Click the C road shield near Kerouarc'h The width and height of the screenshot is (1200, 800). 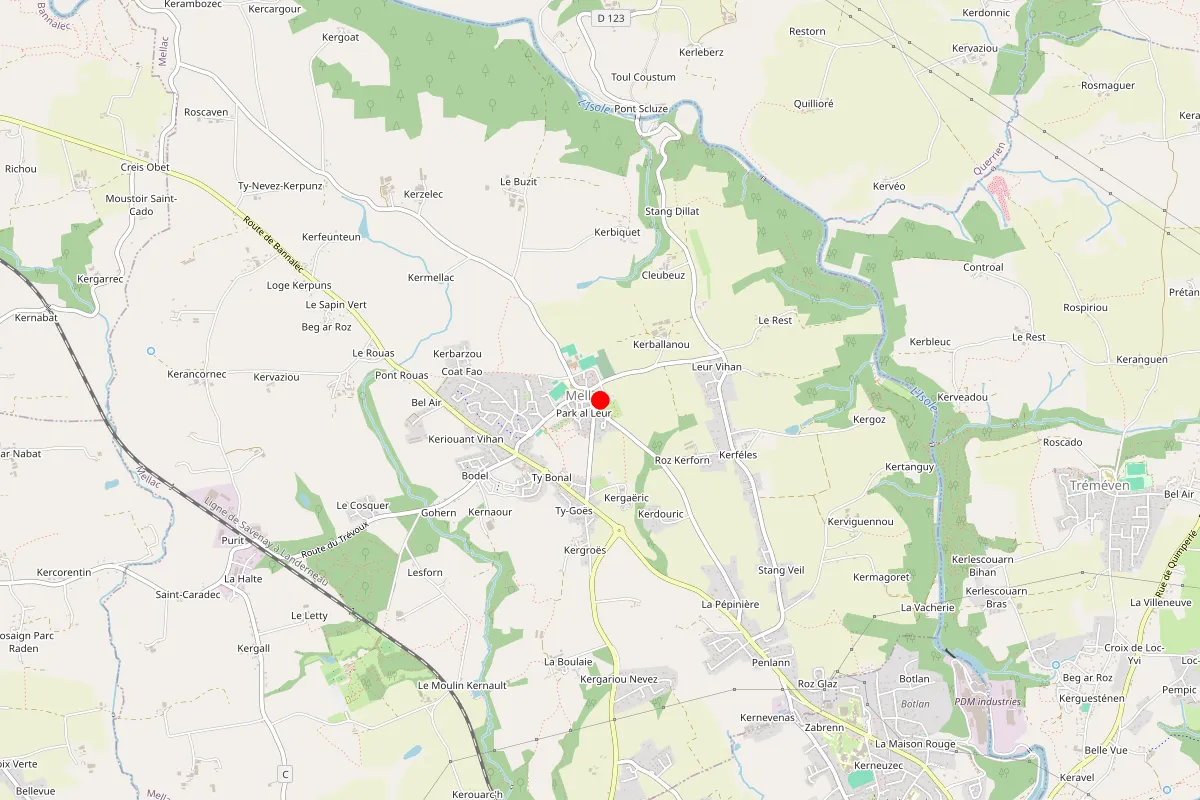[x=285, y=774]
